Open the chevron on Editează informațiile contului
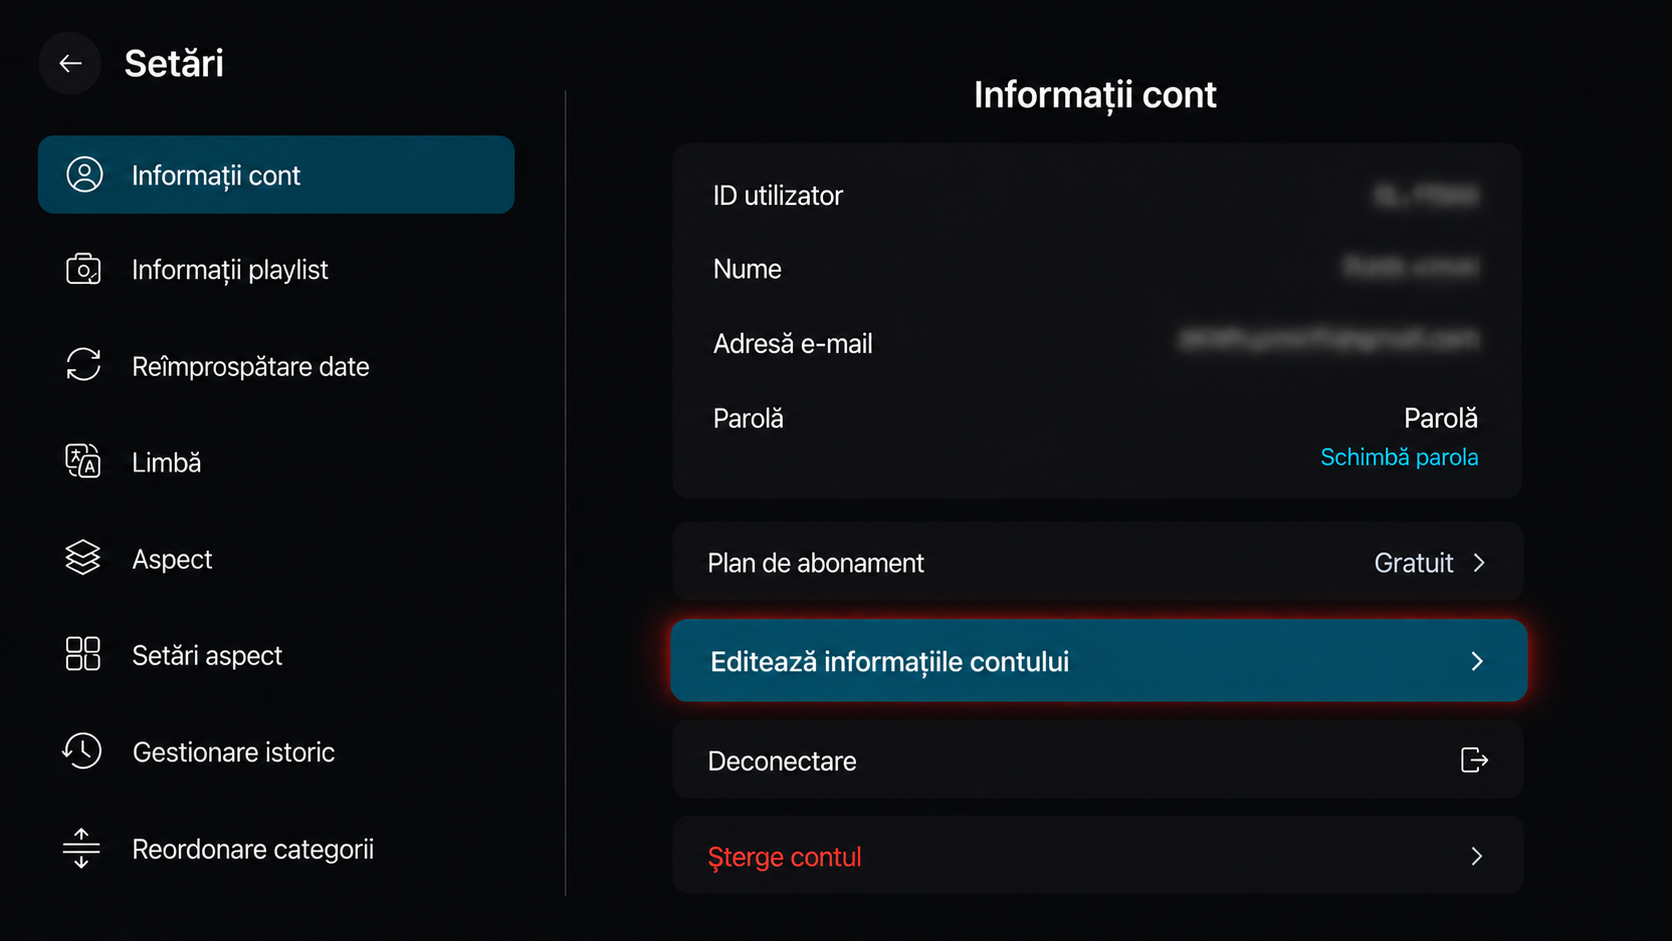 (x=1477, y=661)
